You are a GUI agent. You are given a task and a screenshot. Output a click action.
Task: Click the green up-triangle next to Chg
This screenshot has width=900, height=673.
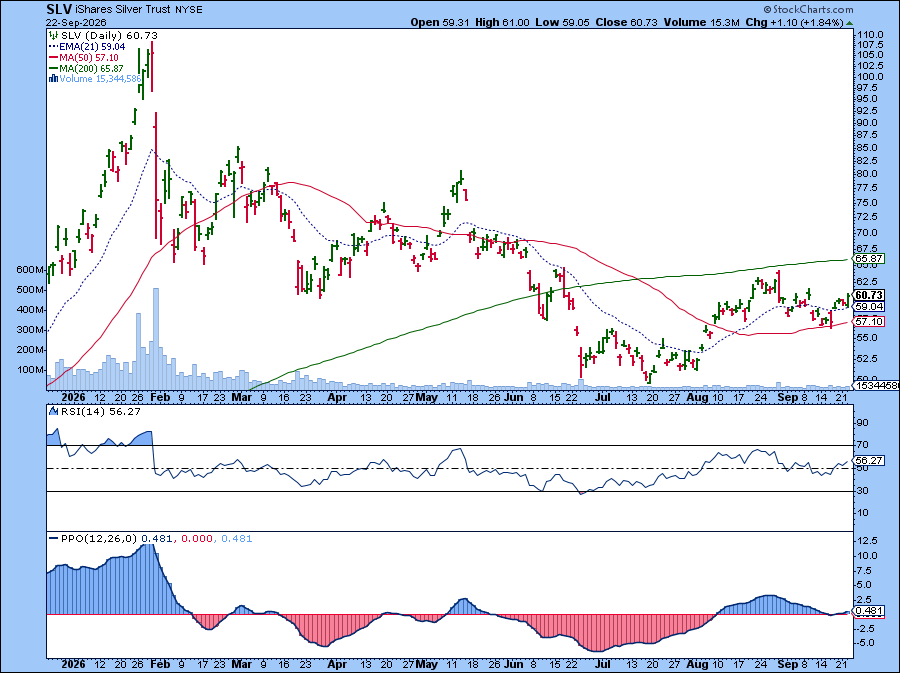coord(850,23)
